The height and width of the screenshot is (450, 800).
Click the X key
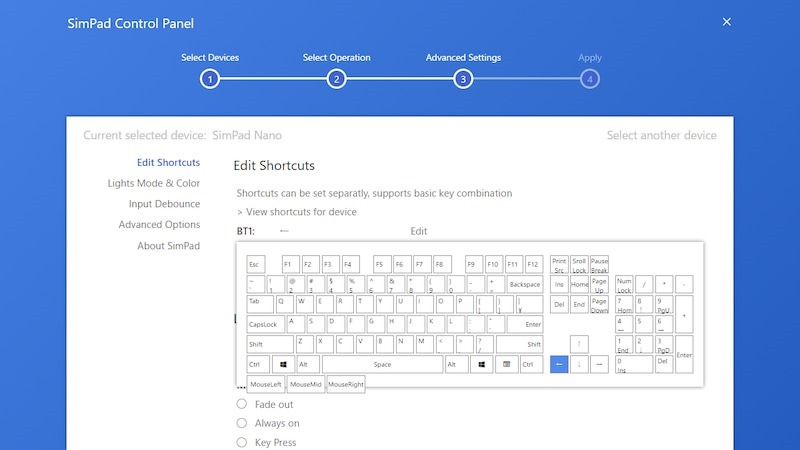pyautogui.click(x=324, y=344)
